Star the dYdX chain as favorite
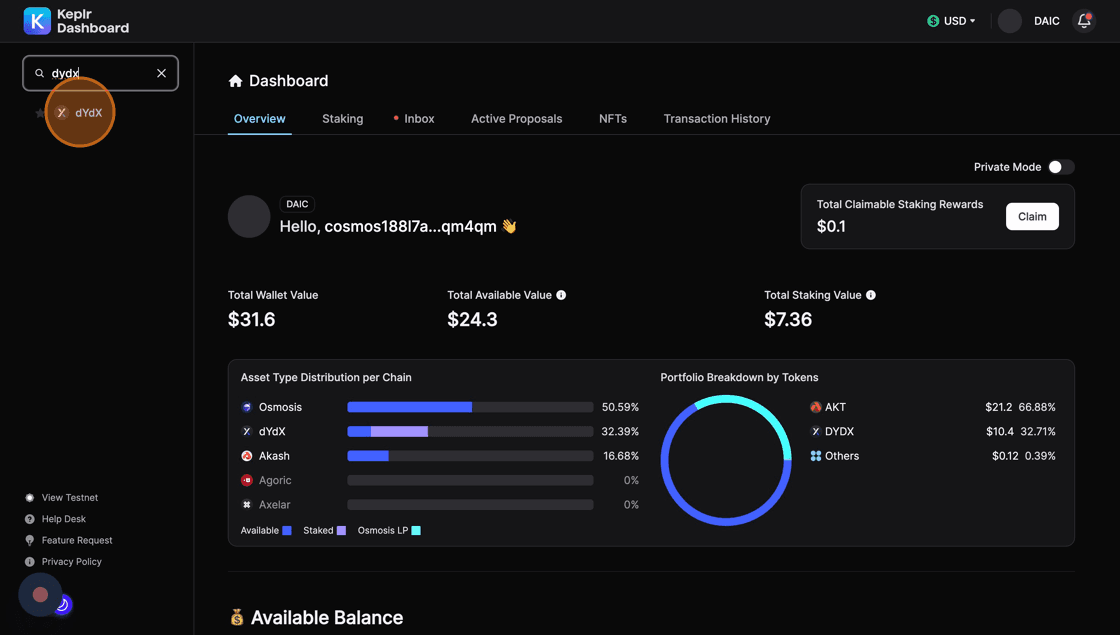This screenshot has width=1120, height=635. click(40, 113)
